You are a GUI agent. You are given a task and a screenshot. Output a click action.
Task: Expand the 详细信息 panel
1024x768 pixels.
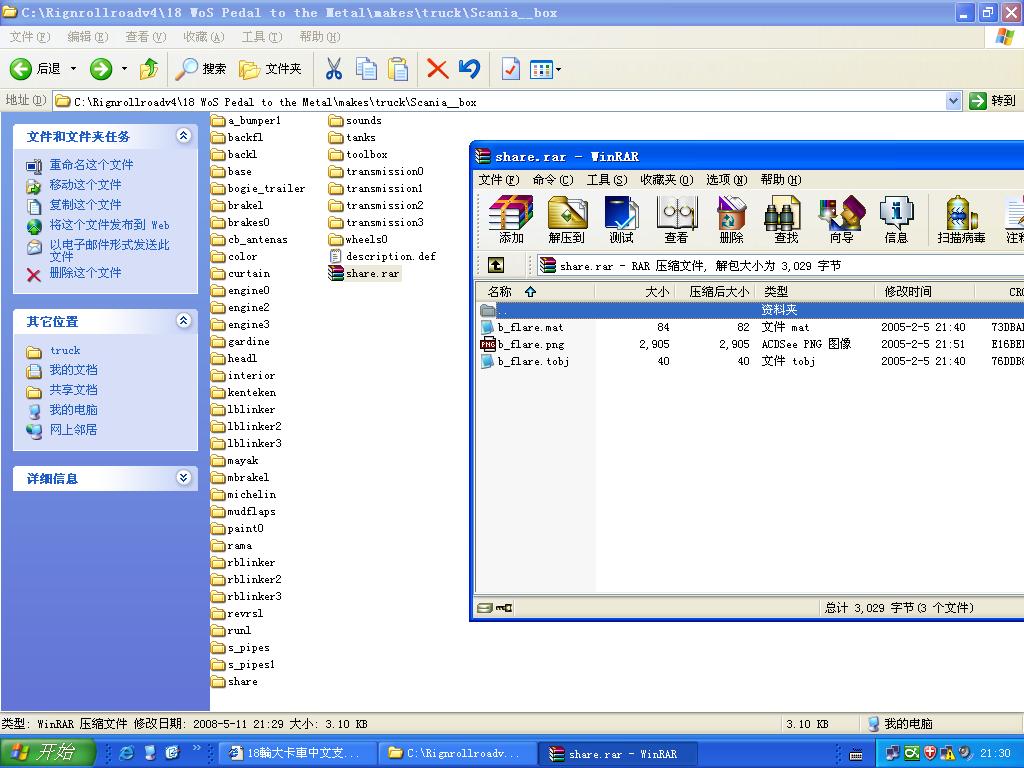point(183,478)
